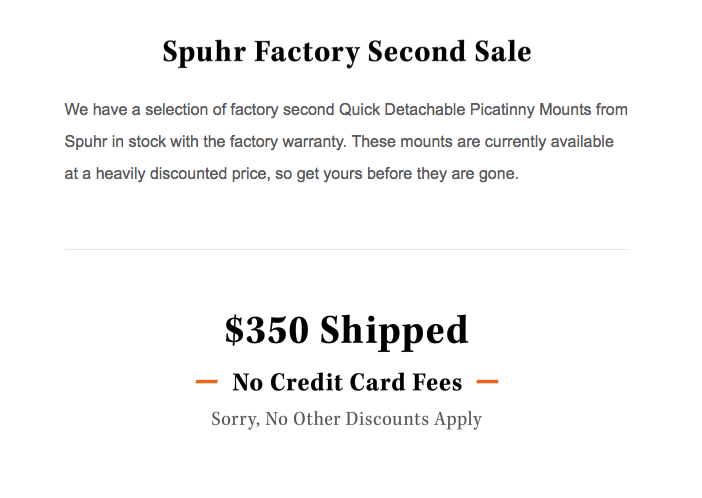Click the left orange dash decoration

[206, 382]
